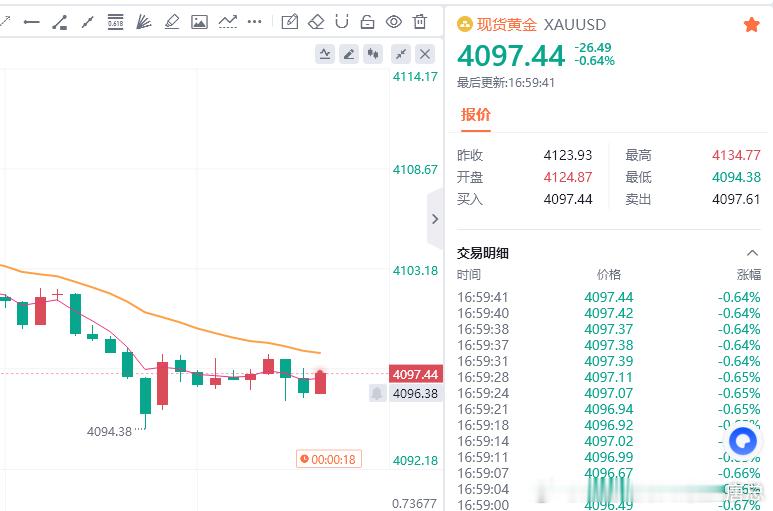Delete all drawings with trash icon
Image resolution: width=773 pixels, height=511 pixels.
420,22
